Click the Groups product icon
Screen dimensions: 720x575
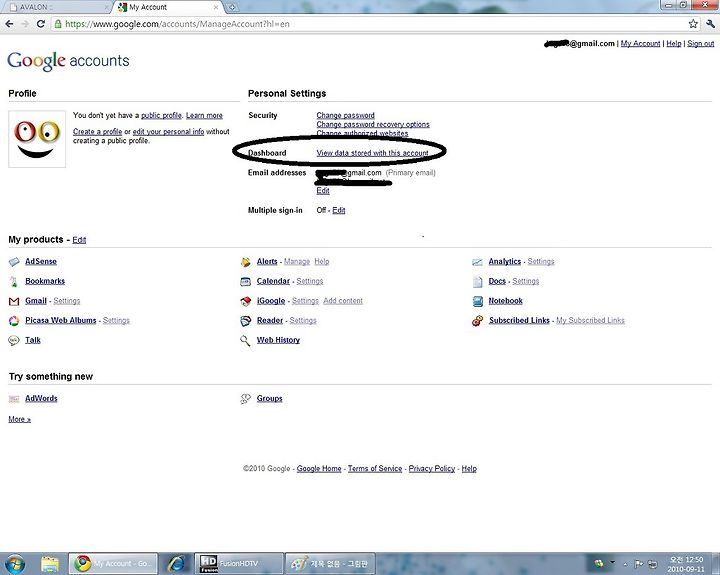[246, 399]
